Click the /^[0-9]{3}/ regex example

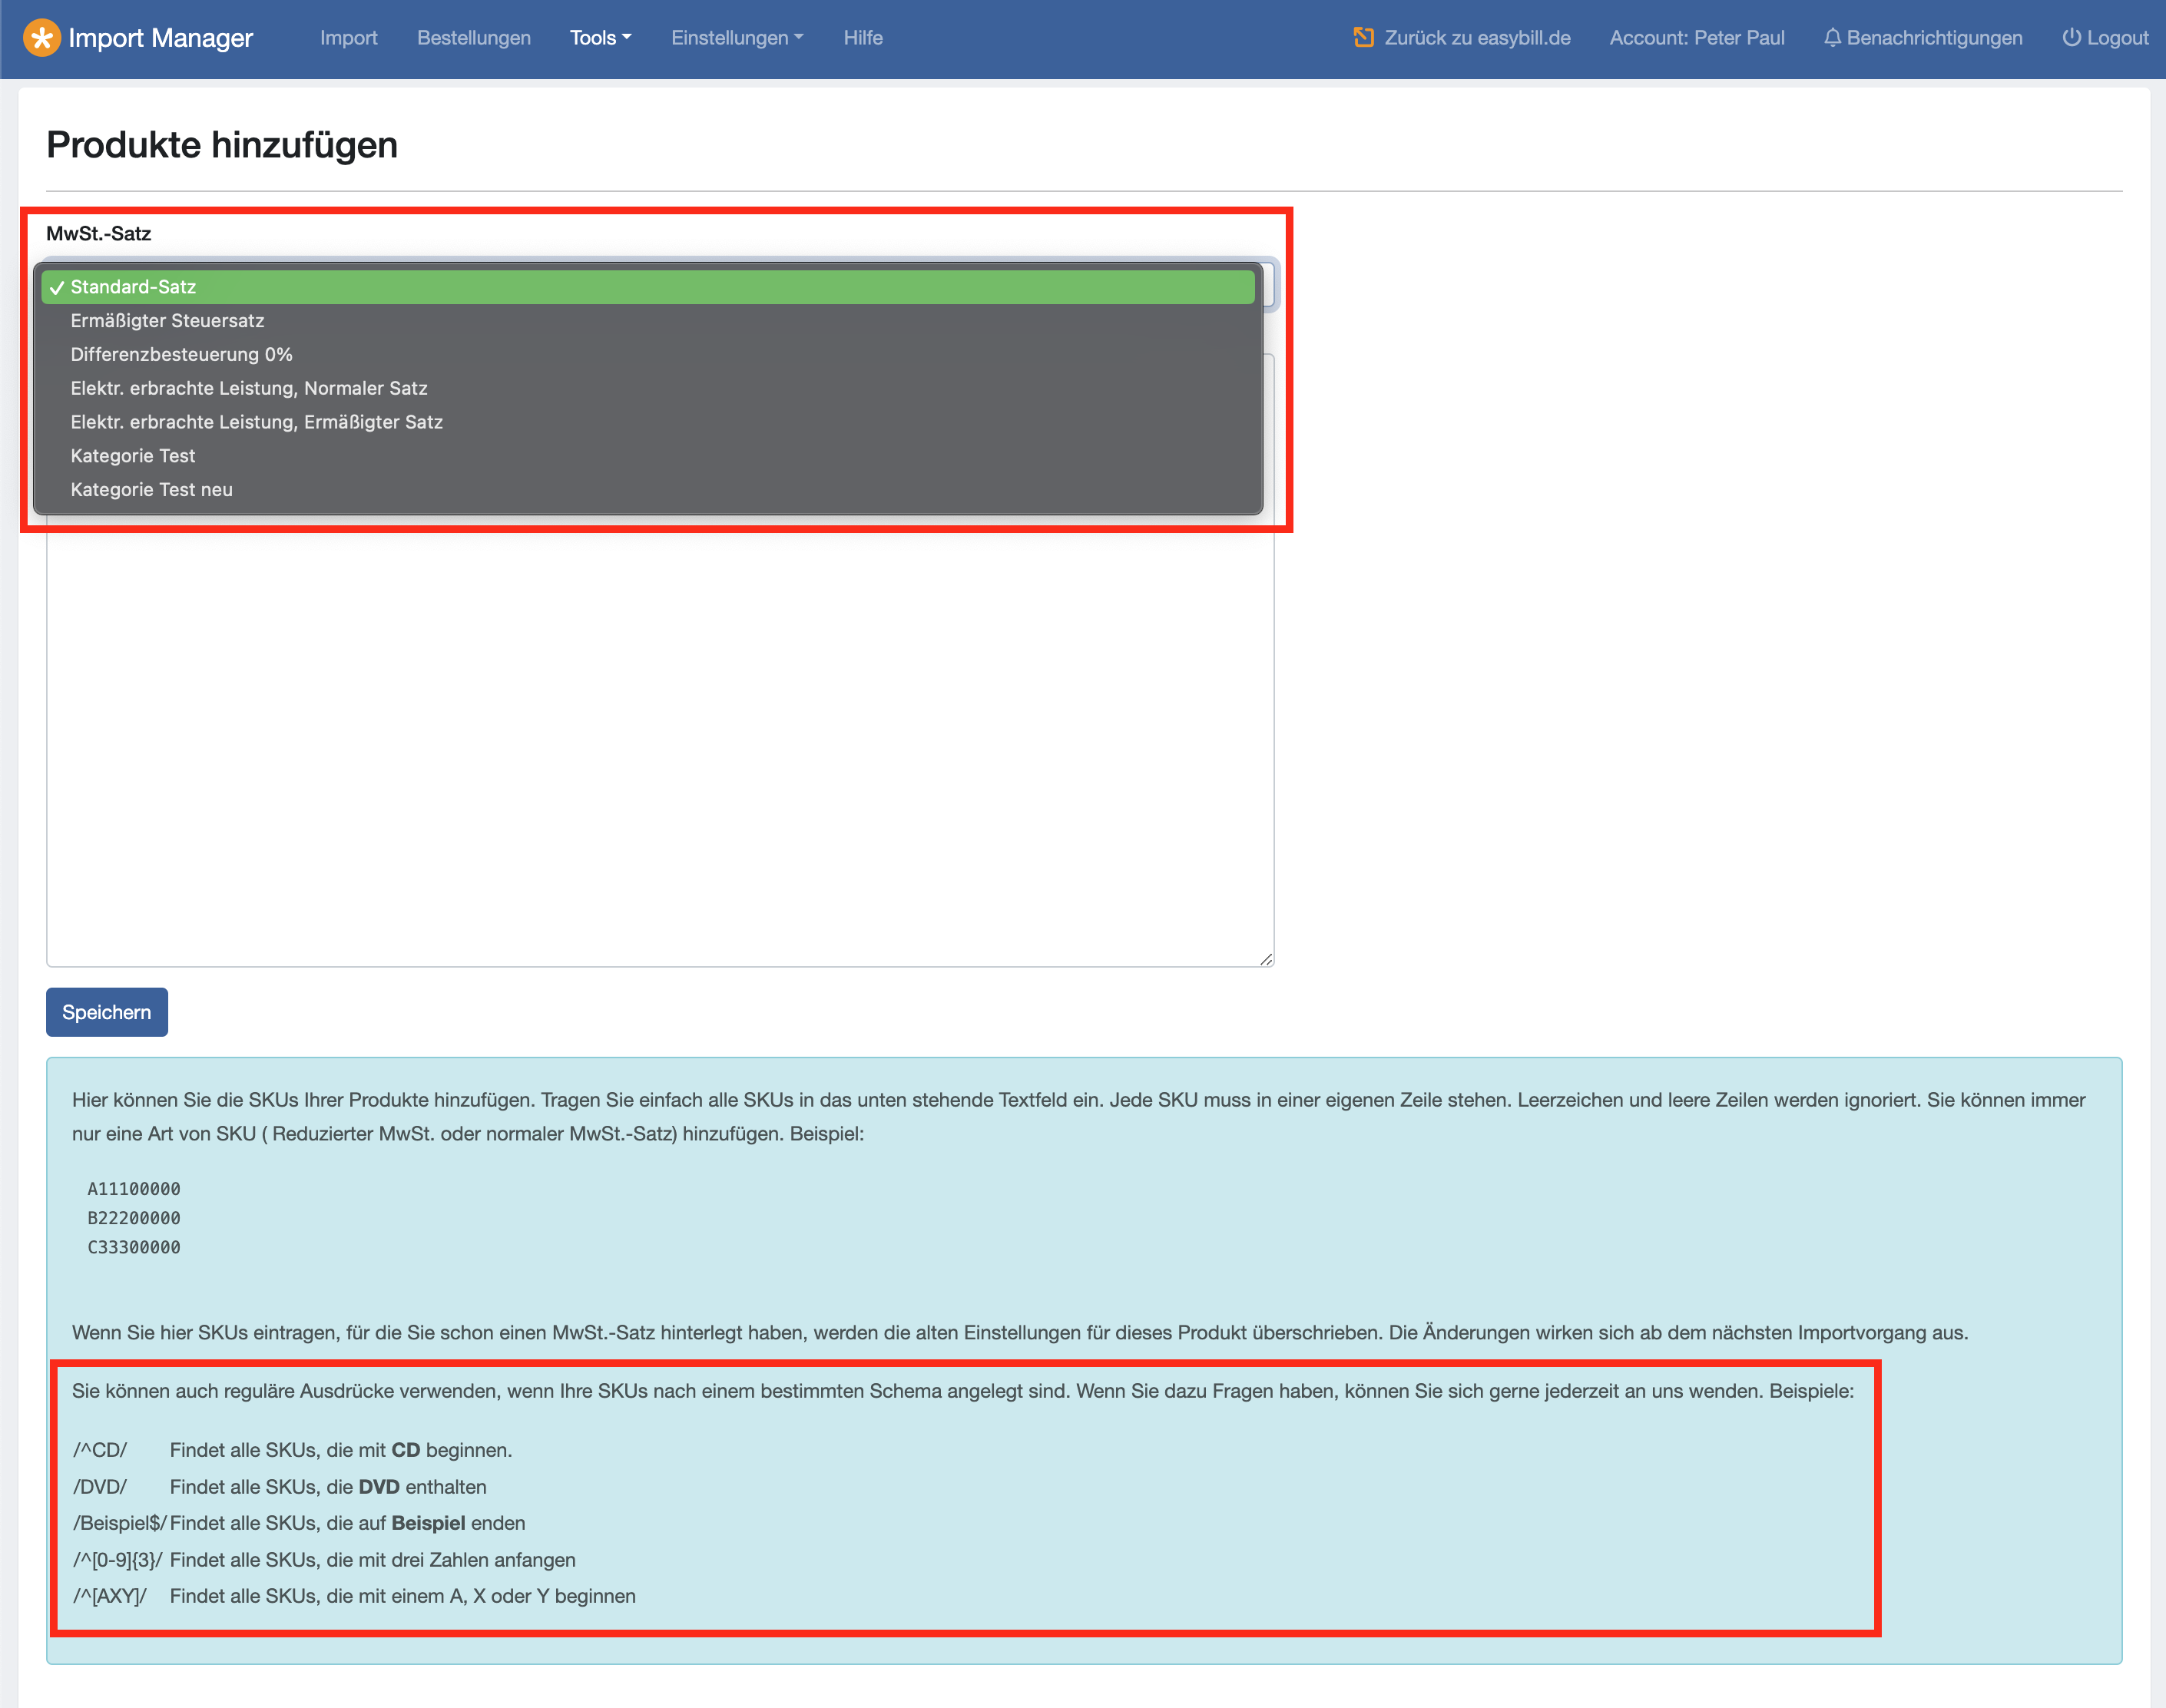[x=117, y=1560]
